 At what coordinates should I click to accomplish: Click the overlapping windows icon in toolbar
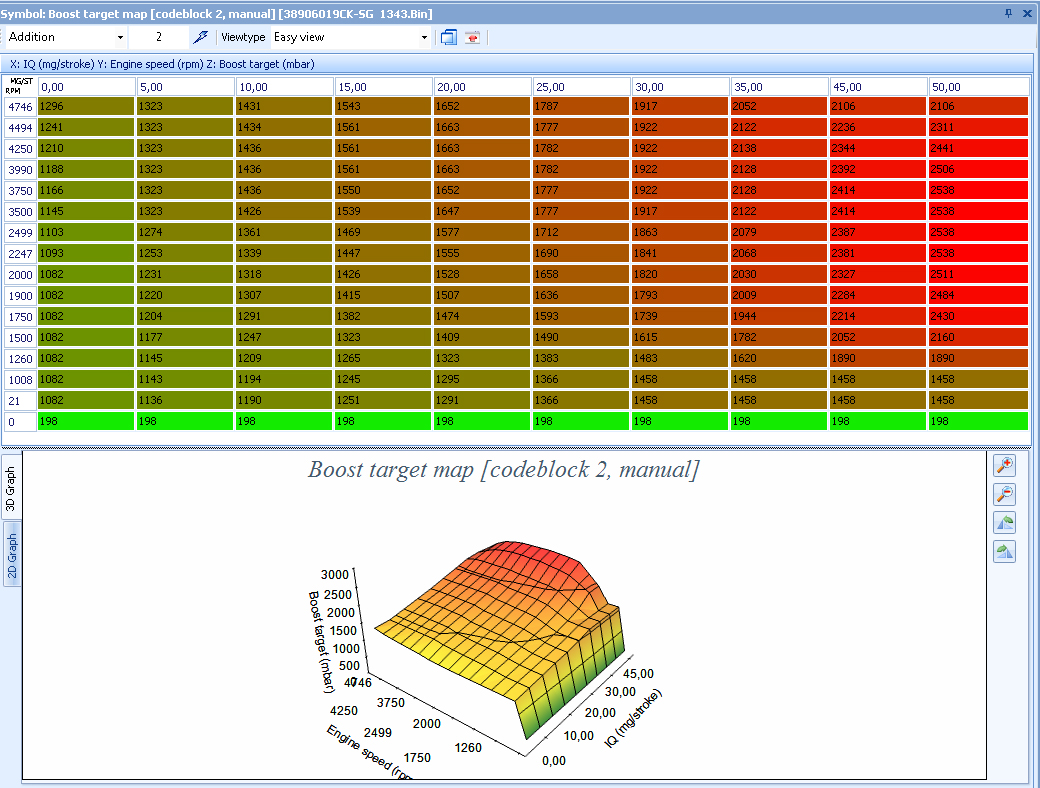(449, 37)
